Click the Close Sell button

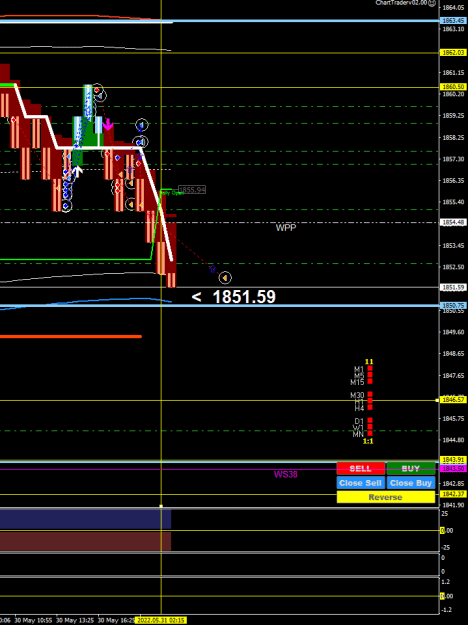[x=361, y=483]
